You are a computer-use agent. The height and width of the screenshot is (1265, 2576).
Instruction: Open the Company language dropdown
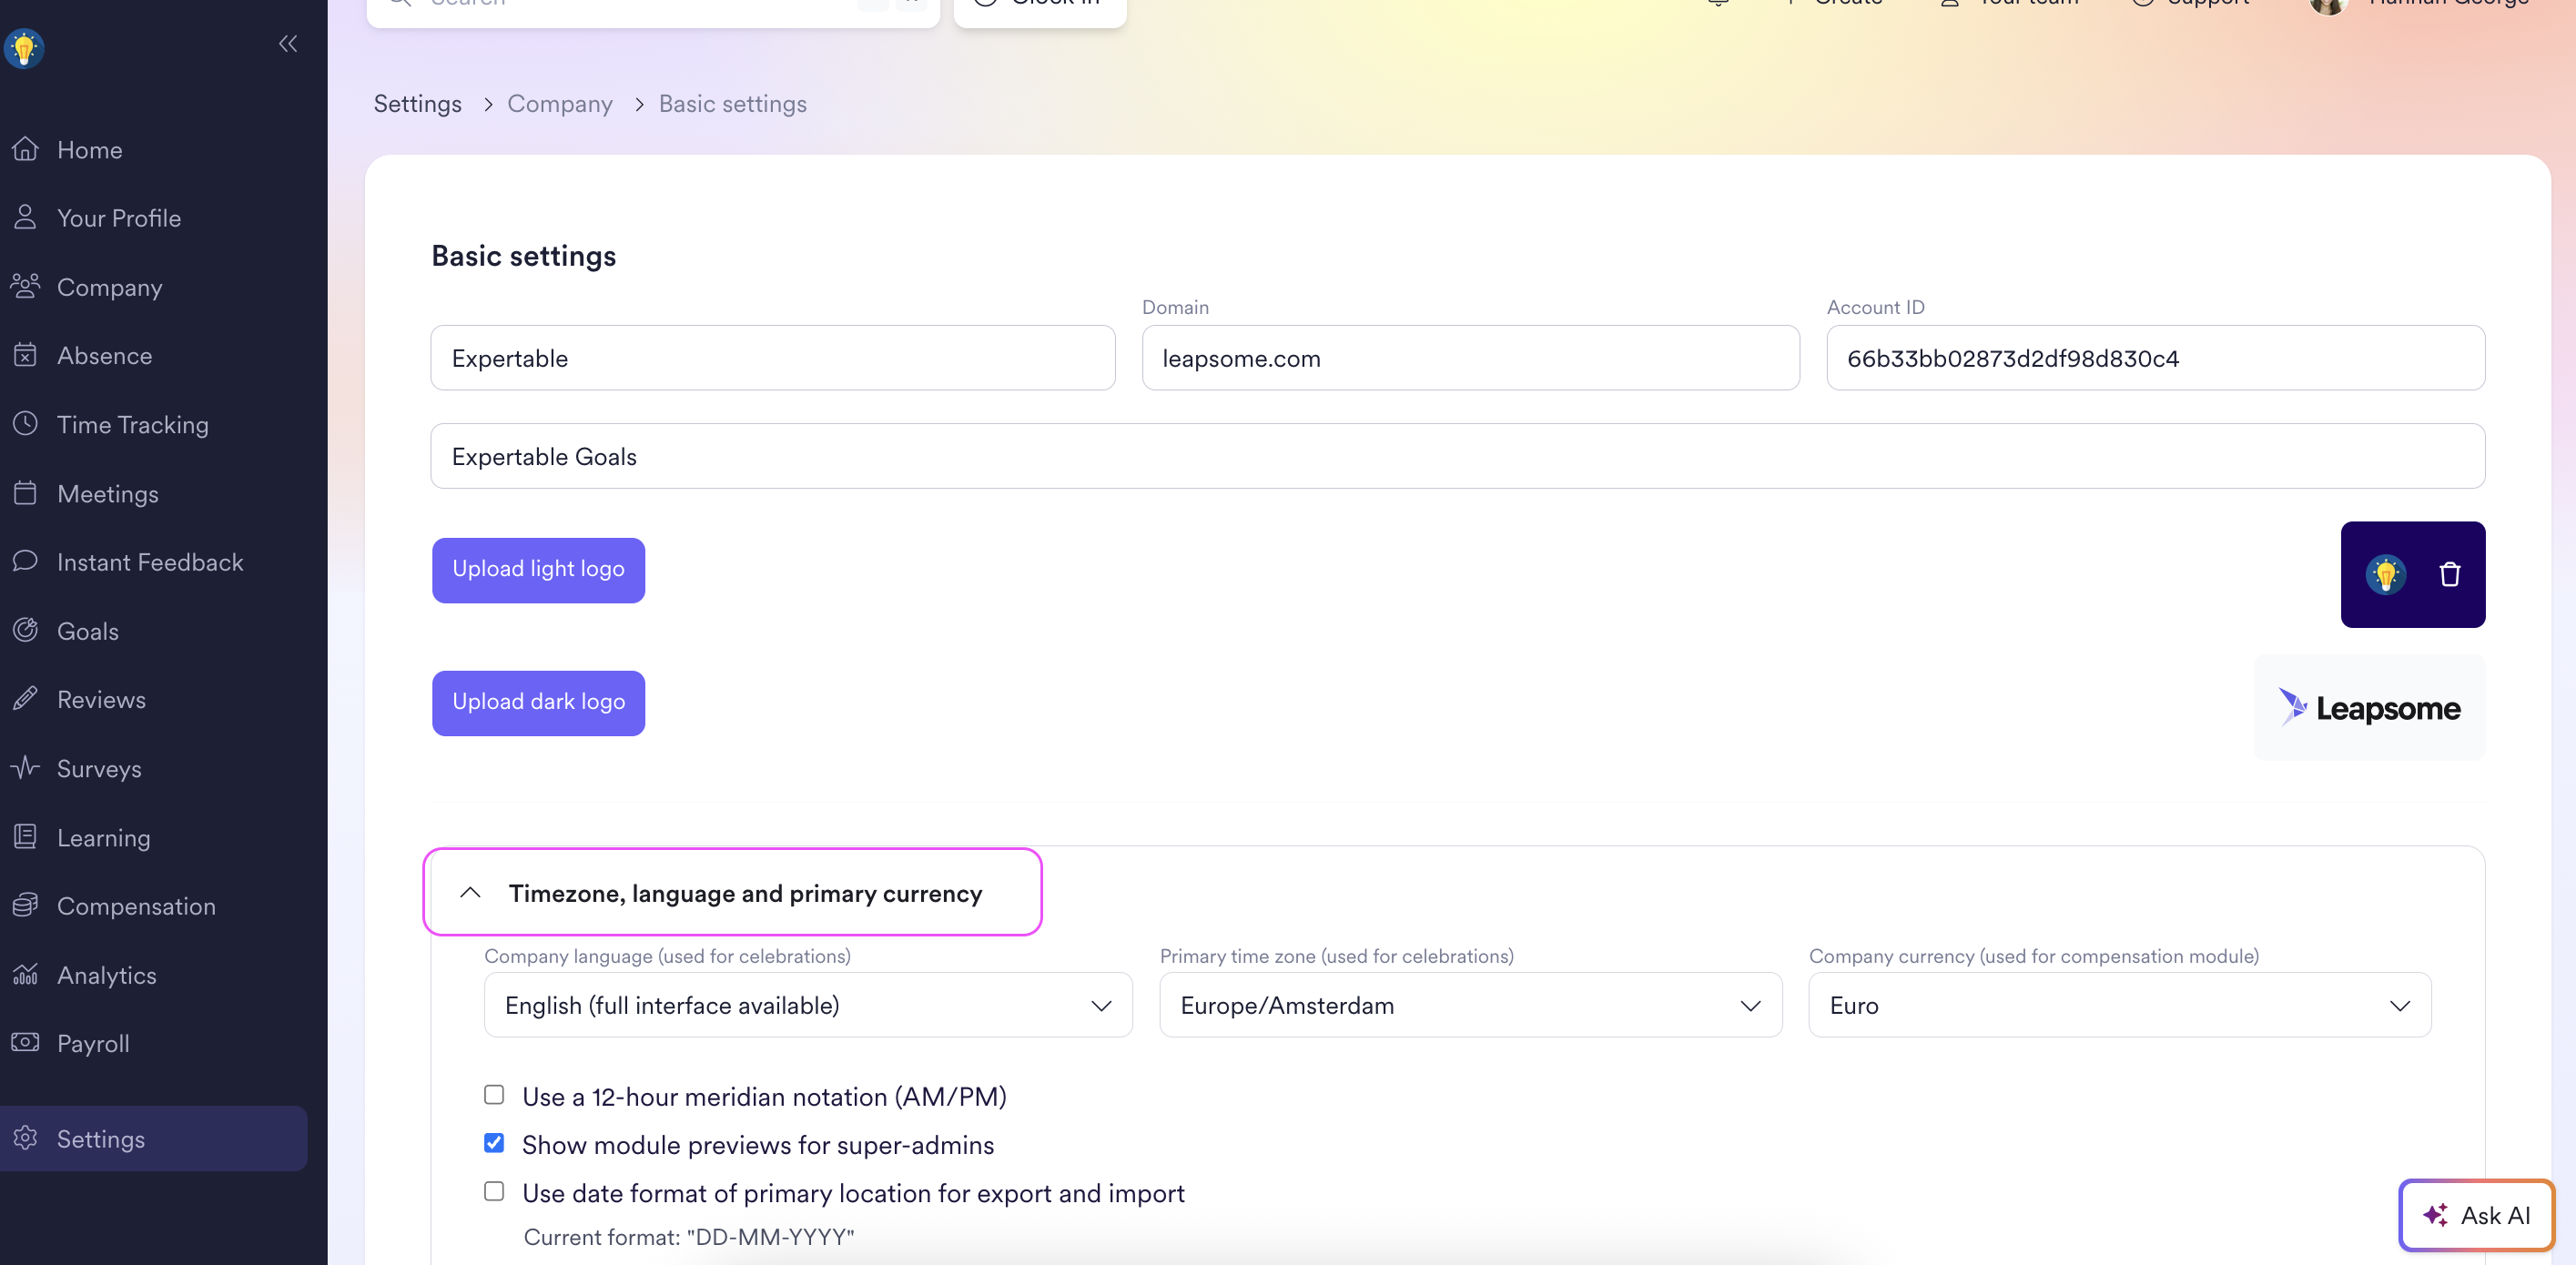pyautogui.click(x=807, y=1005)
